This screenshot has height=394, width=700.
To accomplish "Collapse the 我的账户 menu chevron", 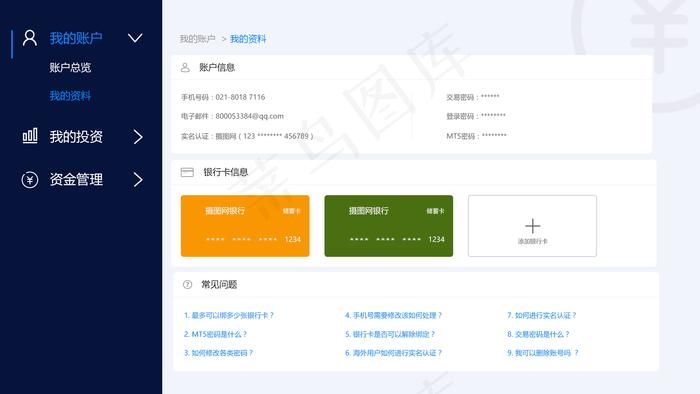I will point(135,38).
